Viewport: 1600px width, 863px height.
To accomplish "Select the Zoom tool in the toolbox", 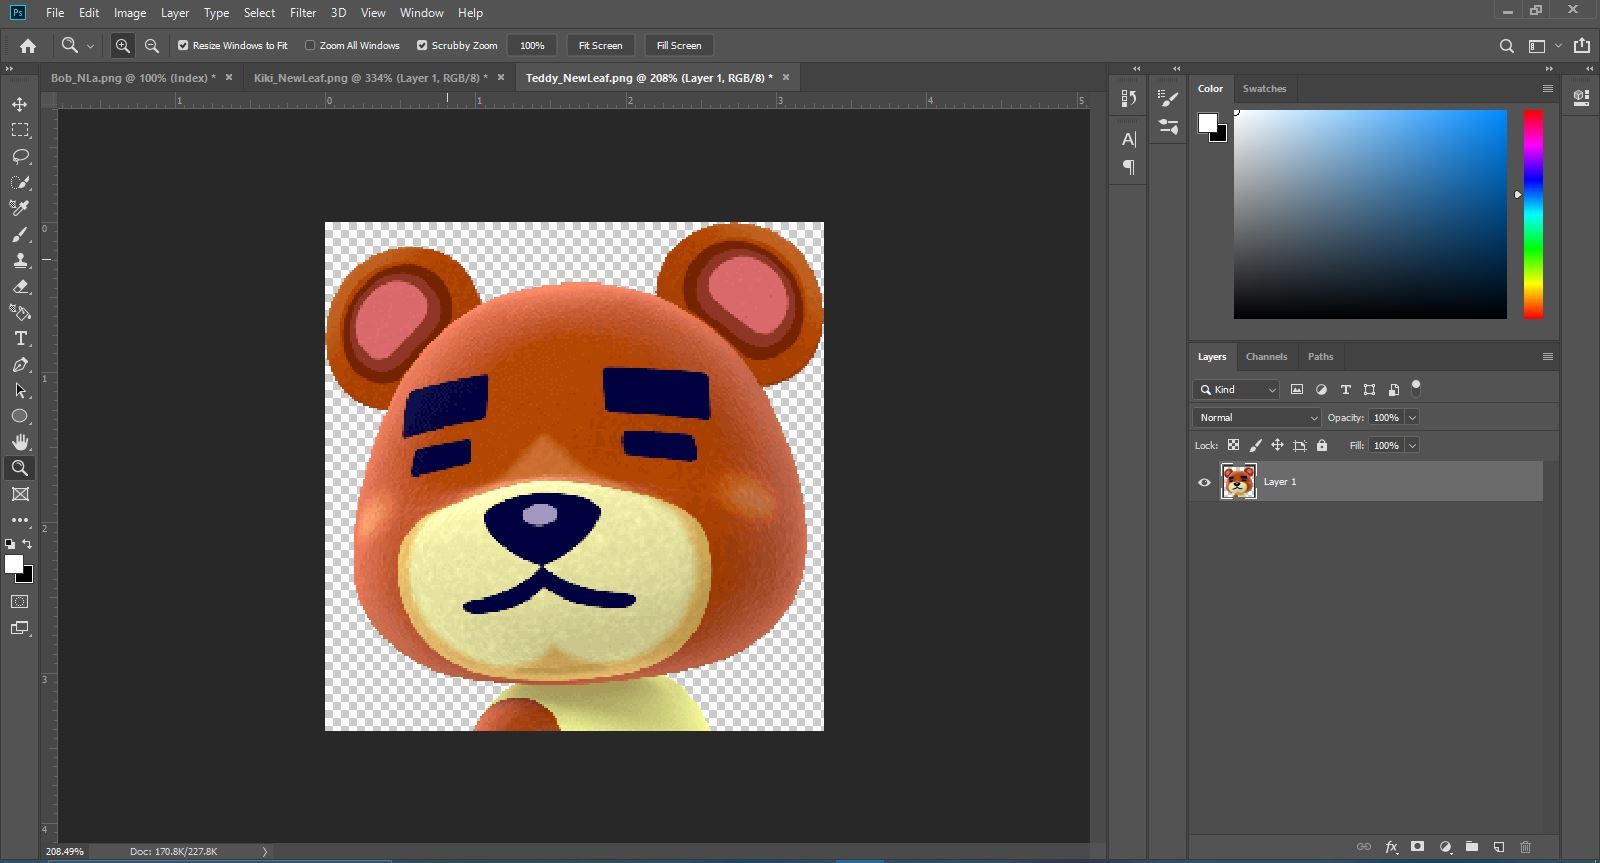I will (x=20, y=468).
